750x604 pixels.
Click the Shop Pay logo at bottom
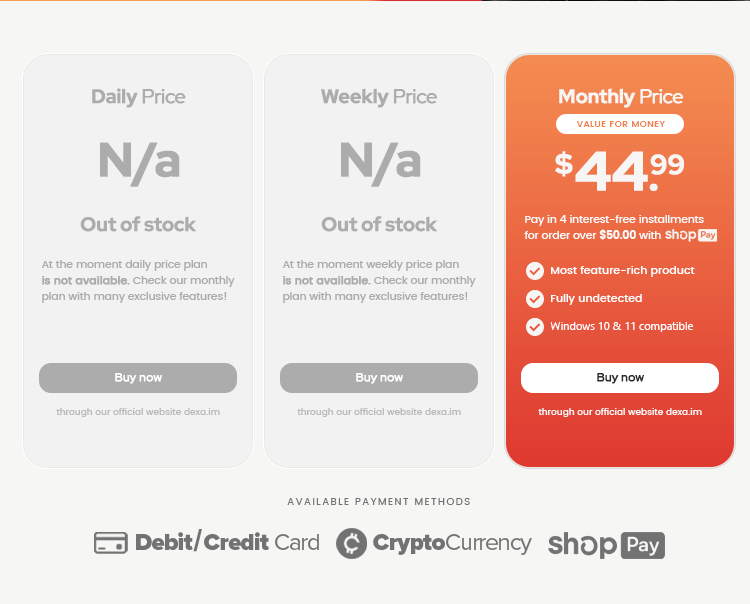coord(606,545)
